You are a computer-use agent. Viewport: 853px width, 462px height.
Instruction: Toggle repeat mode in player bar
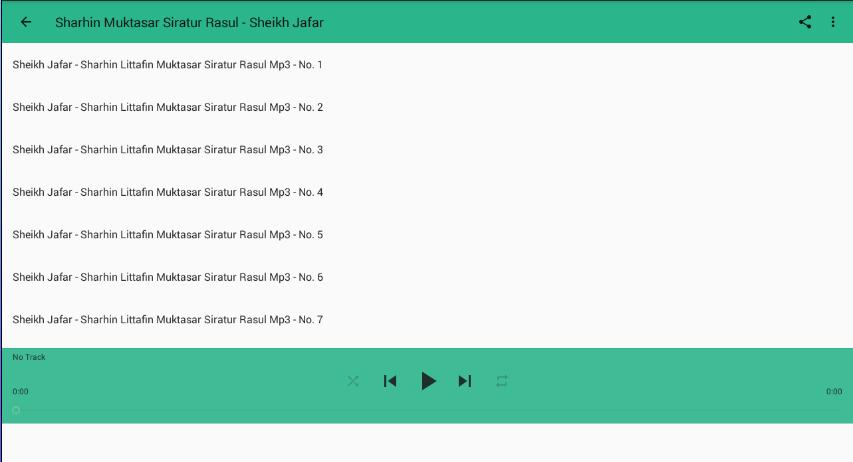coord(502,381)
